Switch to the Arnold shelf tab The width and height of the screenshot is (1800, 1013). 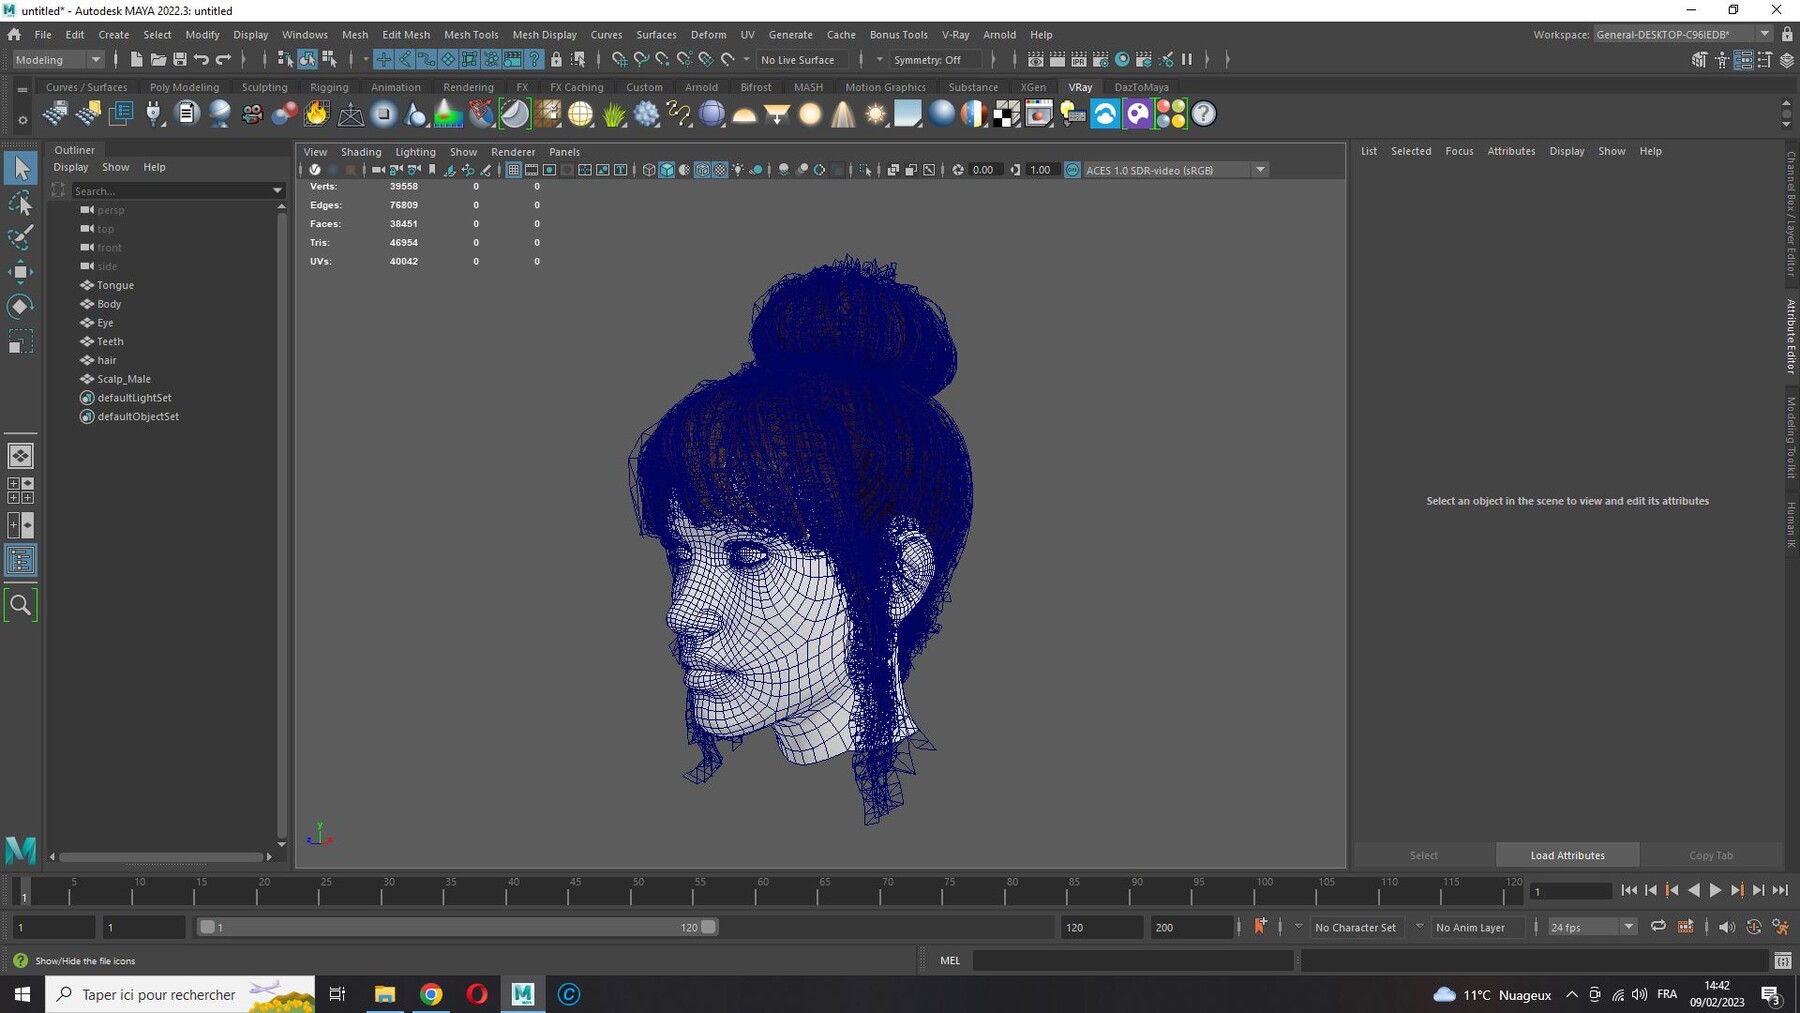click(701, 87)
